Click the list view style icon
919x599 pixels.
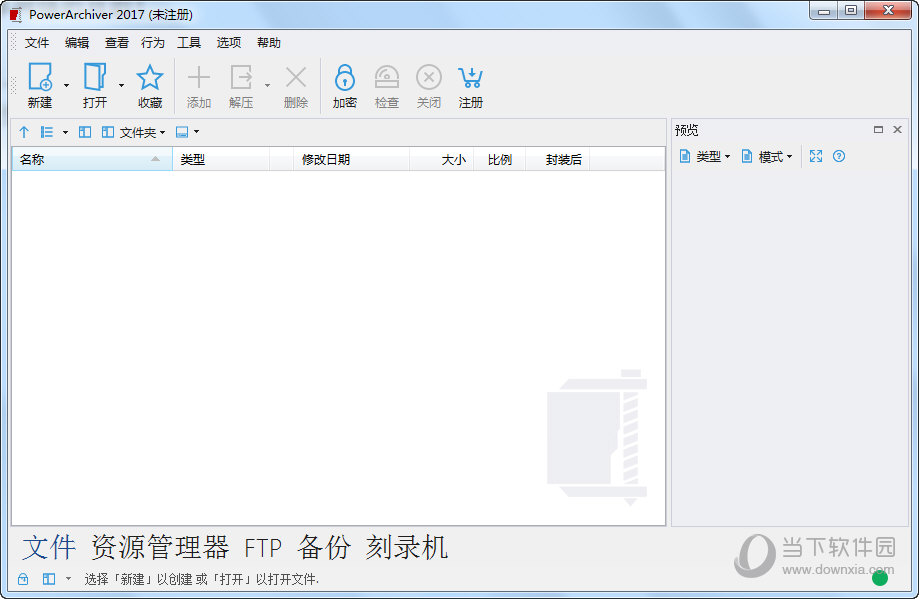(47, 132)
